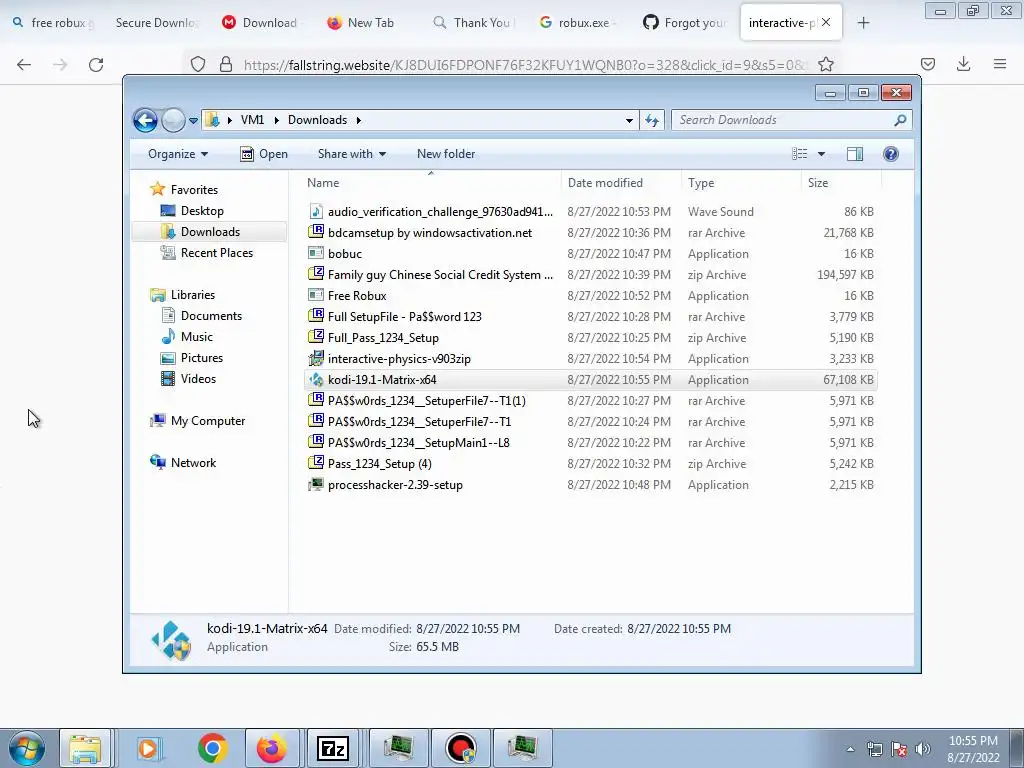Image resolution: width=1024 pixels, height=768 pixels.
Task: Open Explorer help icon
Action: coord(891,154)
